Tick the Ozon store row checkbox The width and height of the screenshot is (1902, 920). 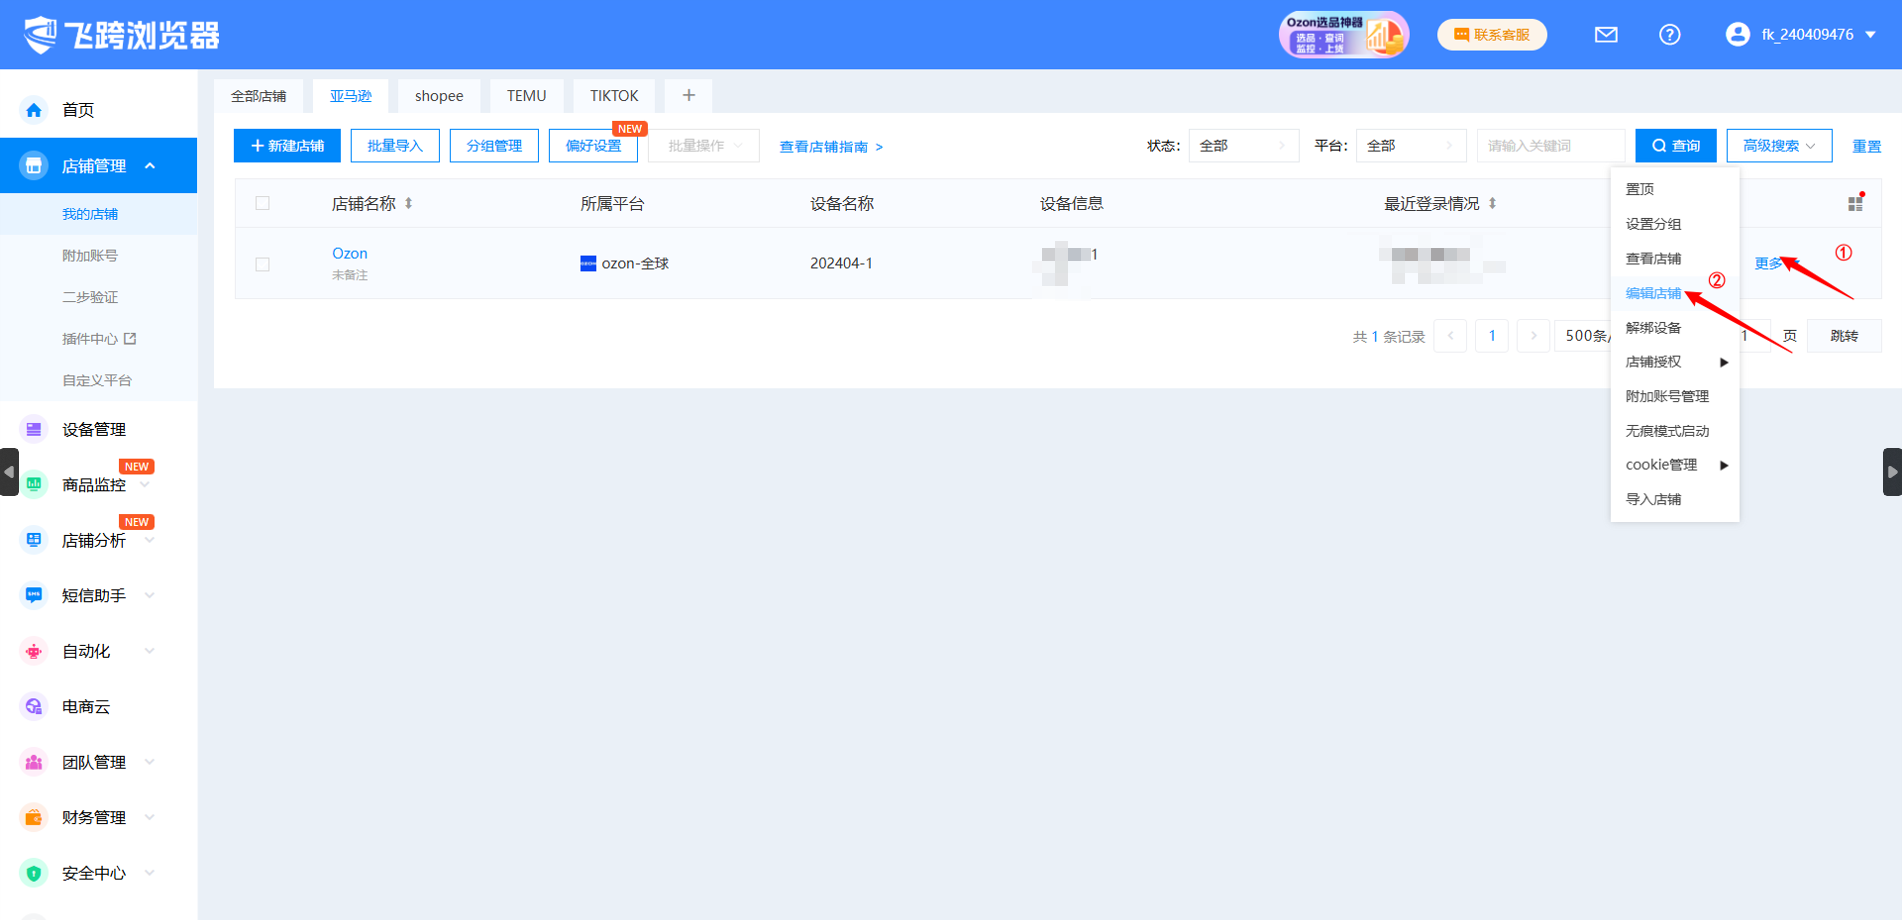(x=263, y=264)
